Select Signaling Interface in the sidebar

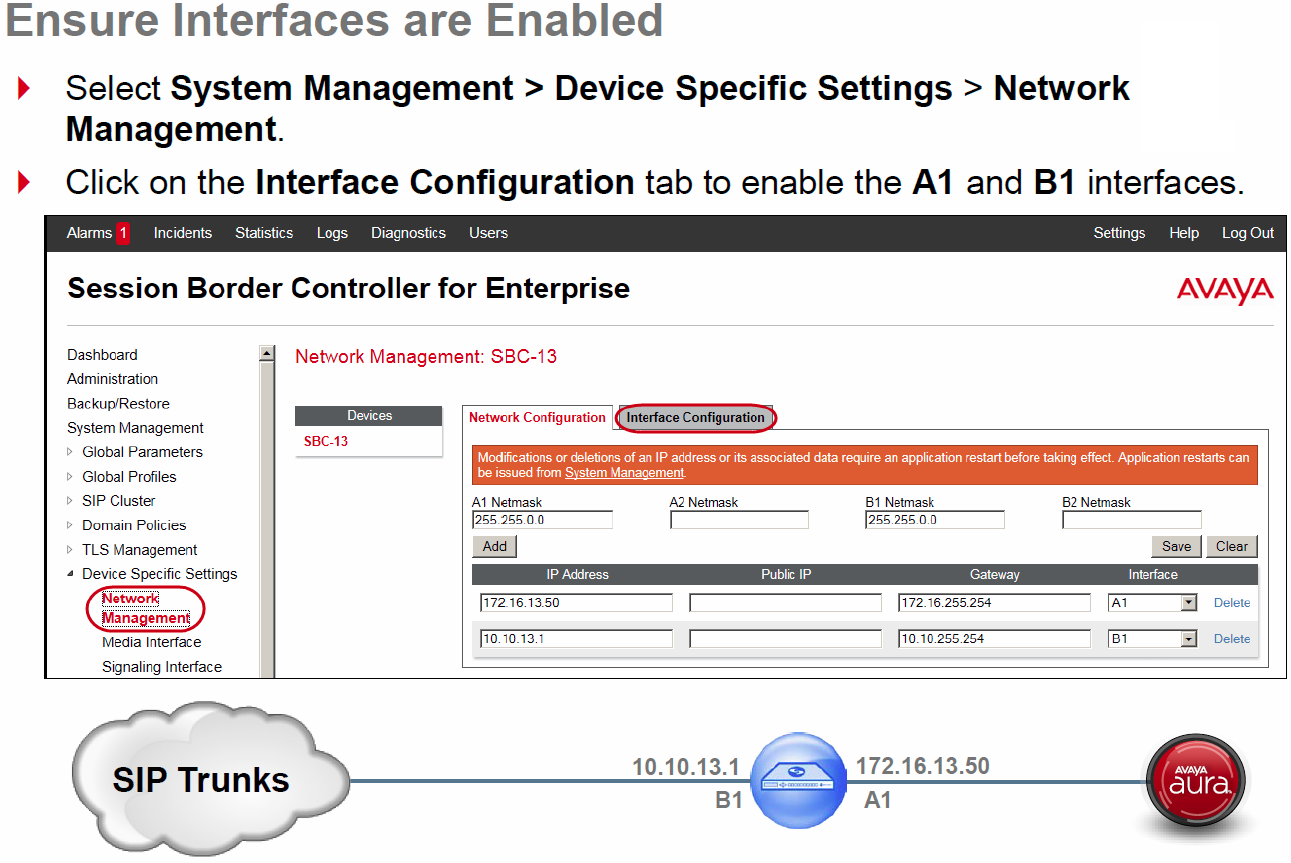point(162,667)
